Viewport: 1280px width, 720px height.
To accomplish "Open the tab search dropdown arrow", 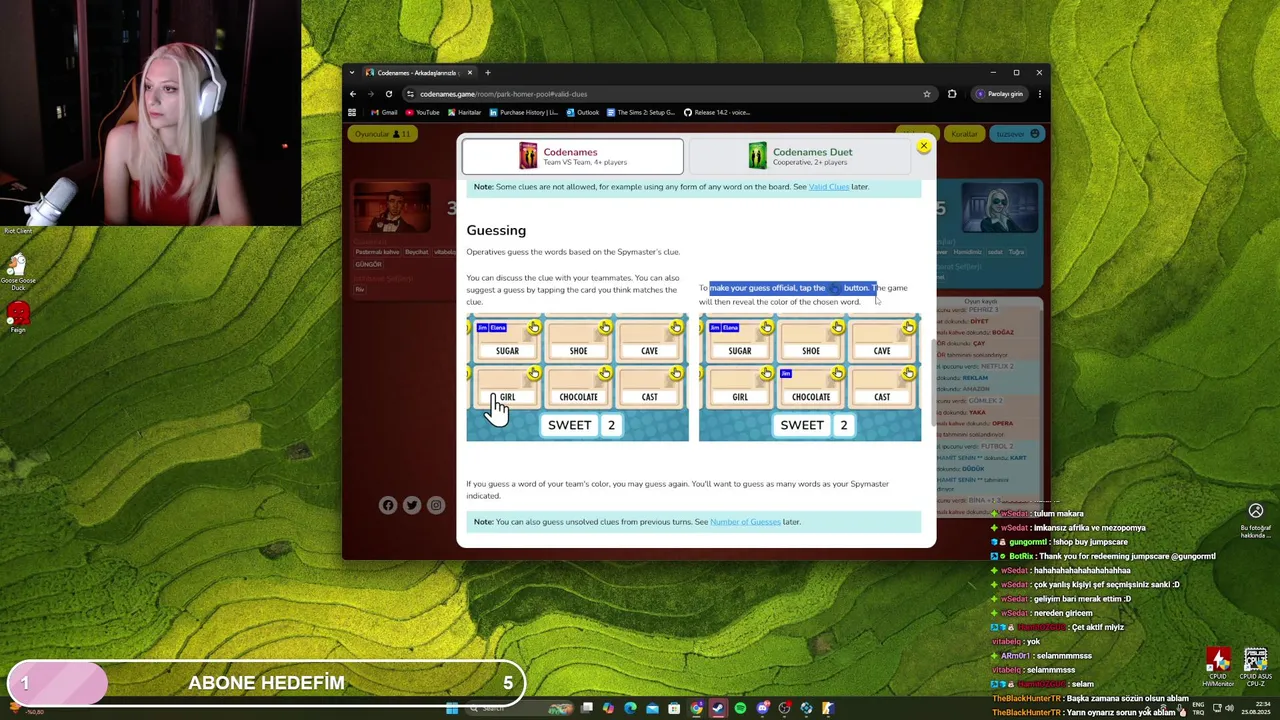I will [352, 73].
